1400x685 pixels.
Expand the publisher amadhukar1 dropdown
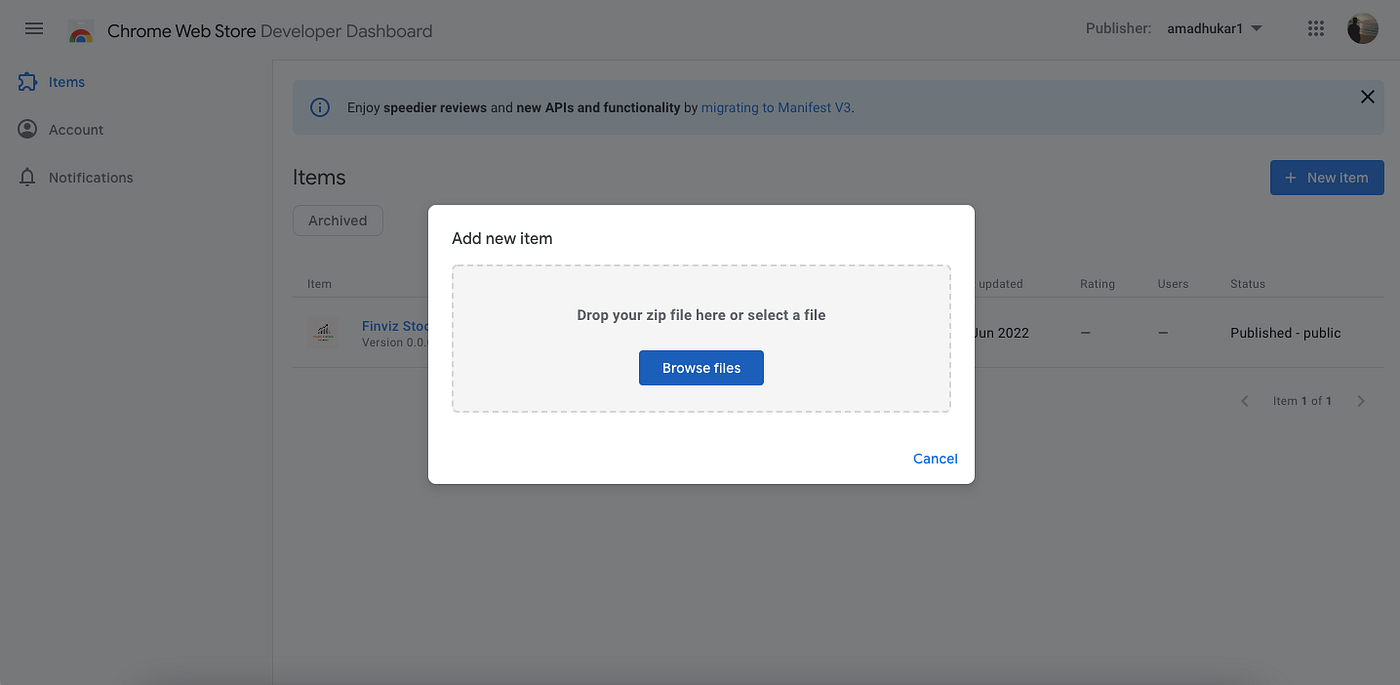pos(1215,28)
